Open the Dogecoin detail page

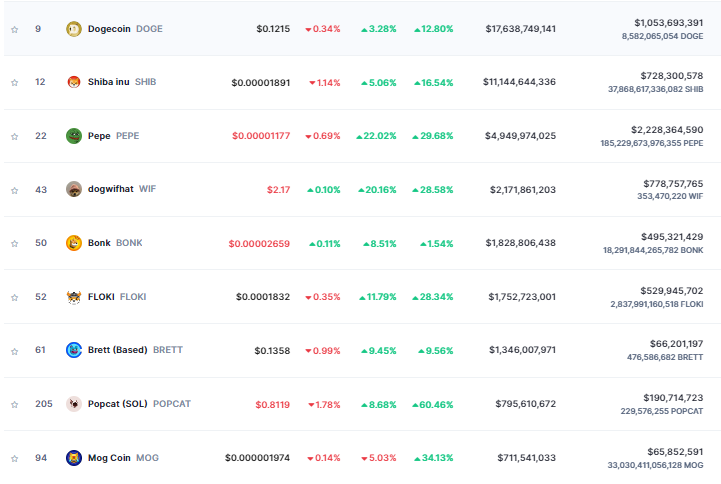(x=109, y=29)
